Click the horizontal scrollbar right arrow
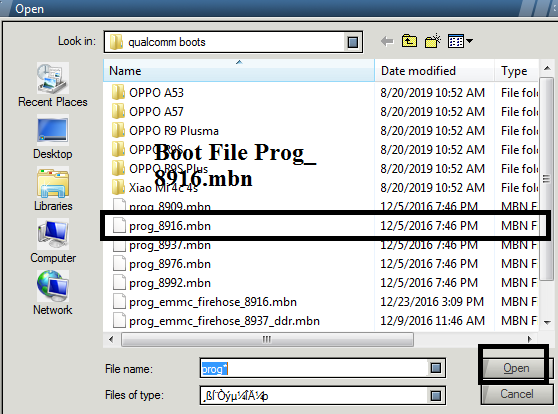Screen dimensions: 558x414 [529, 339]
